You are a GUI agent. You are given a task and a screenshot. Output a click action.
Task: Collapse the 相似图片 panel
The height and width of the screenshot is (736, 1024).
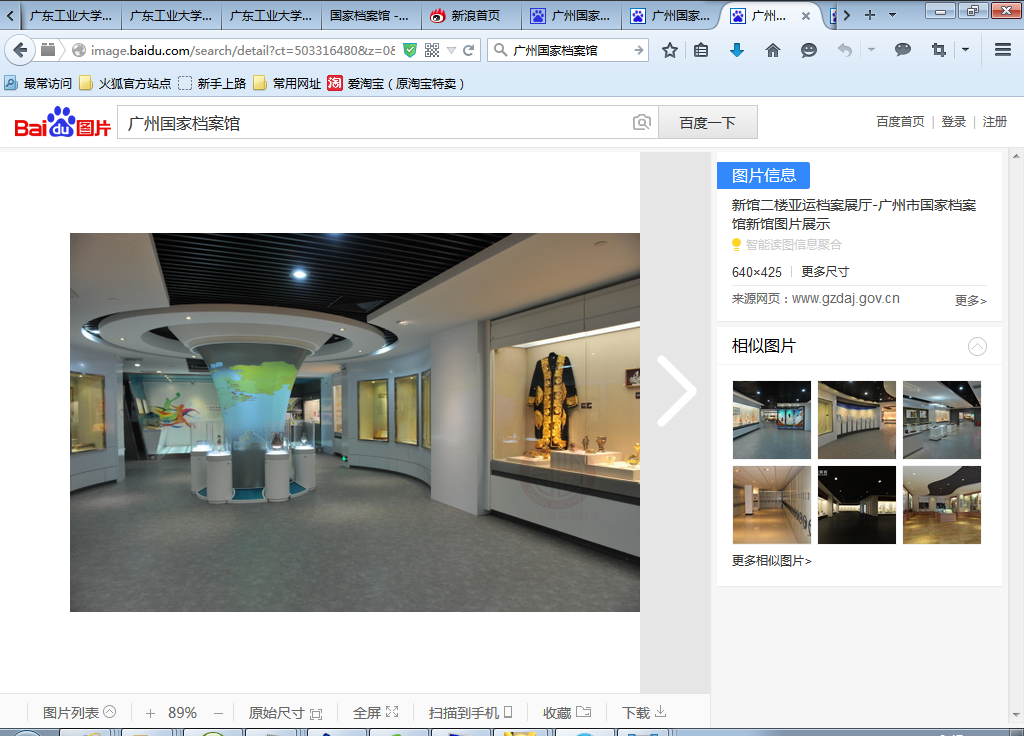(x=977, y=347)
